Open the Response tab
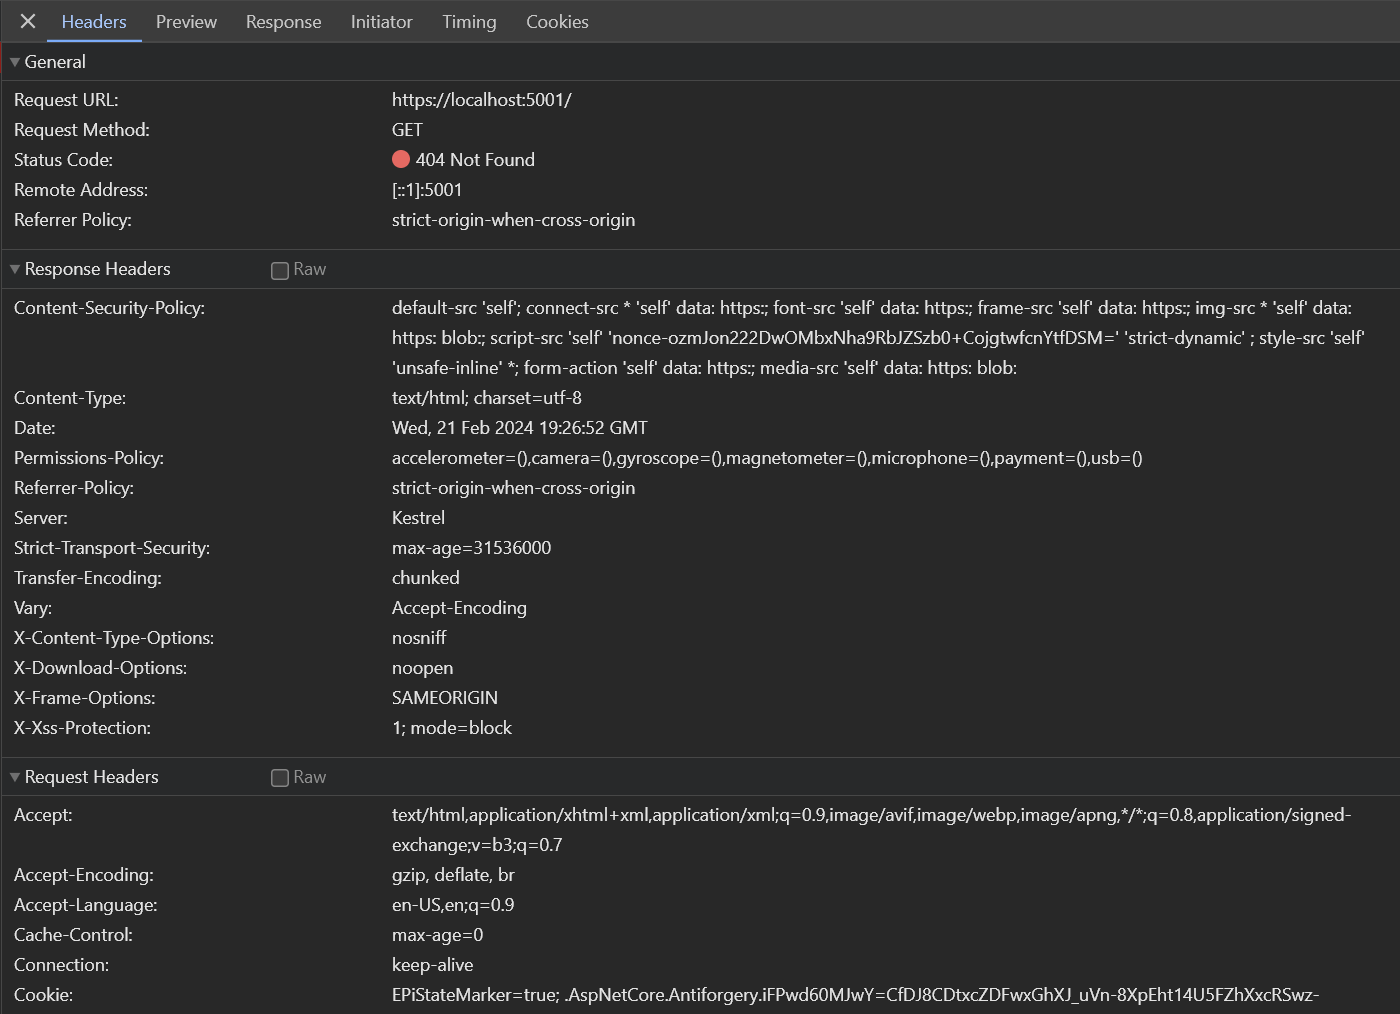The width and height of the screenshot is (1400, 1014). (283, 21)
